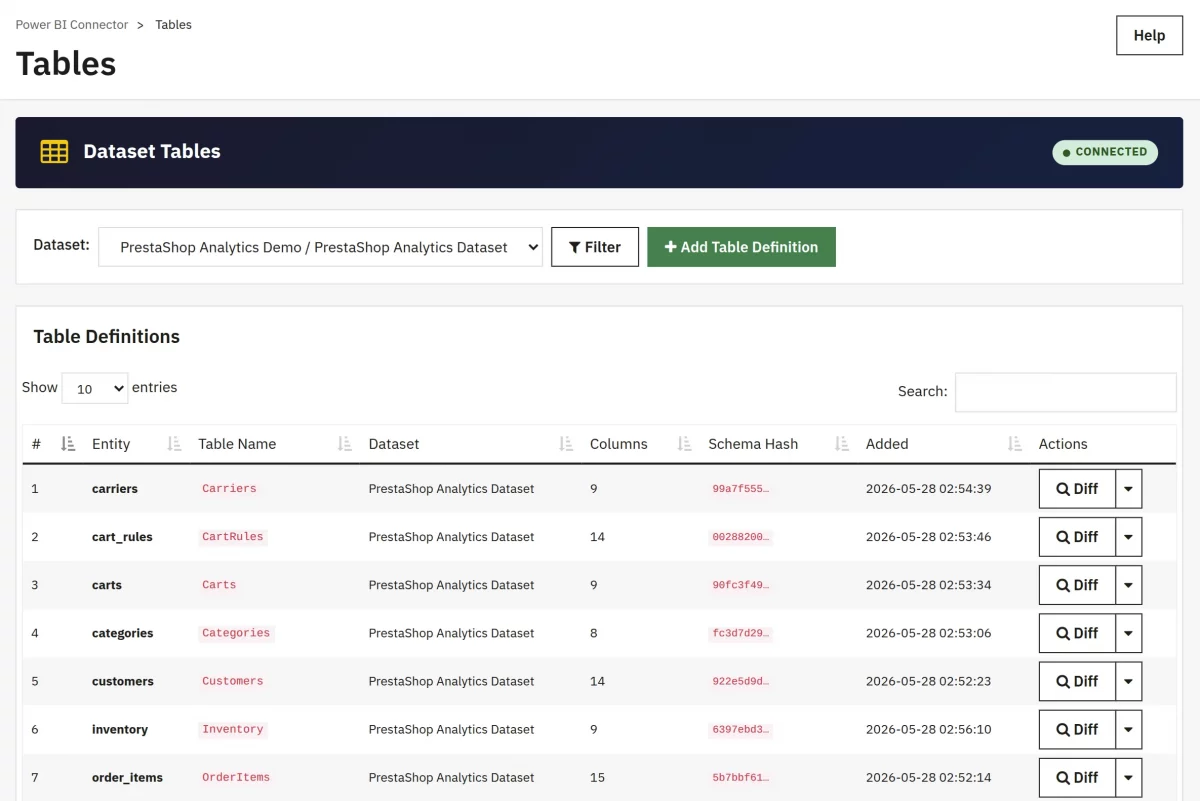Run Diff for the carts table
The height and width of the screenshot is (801, 1200).
tap(1077, 585)
